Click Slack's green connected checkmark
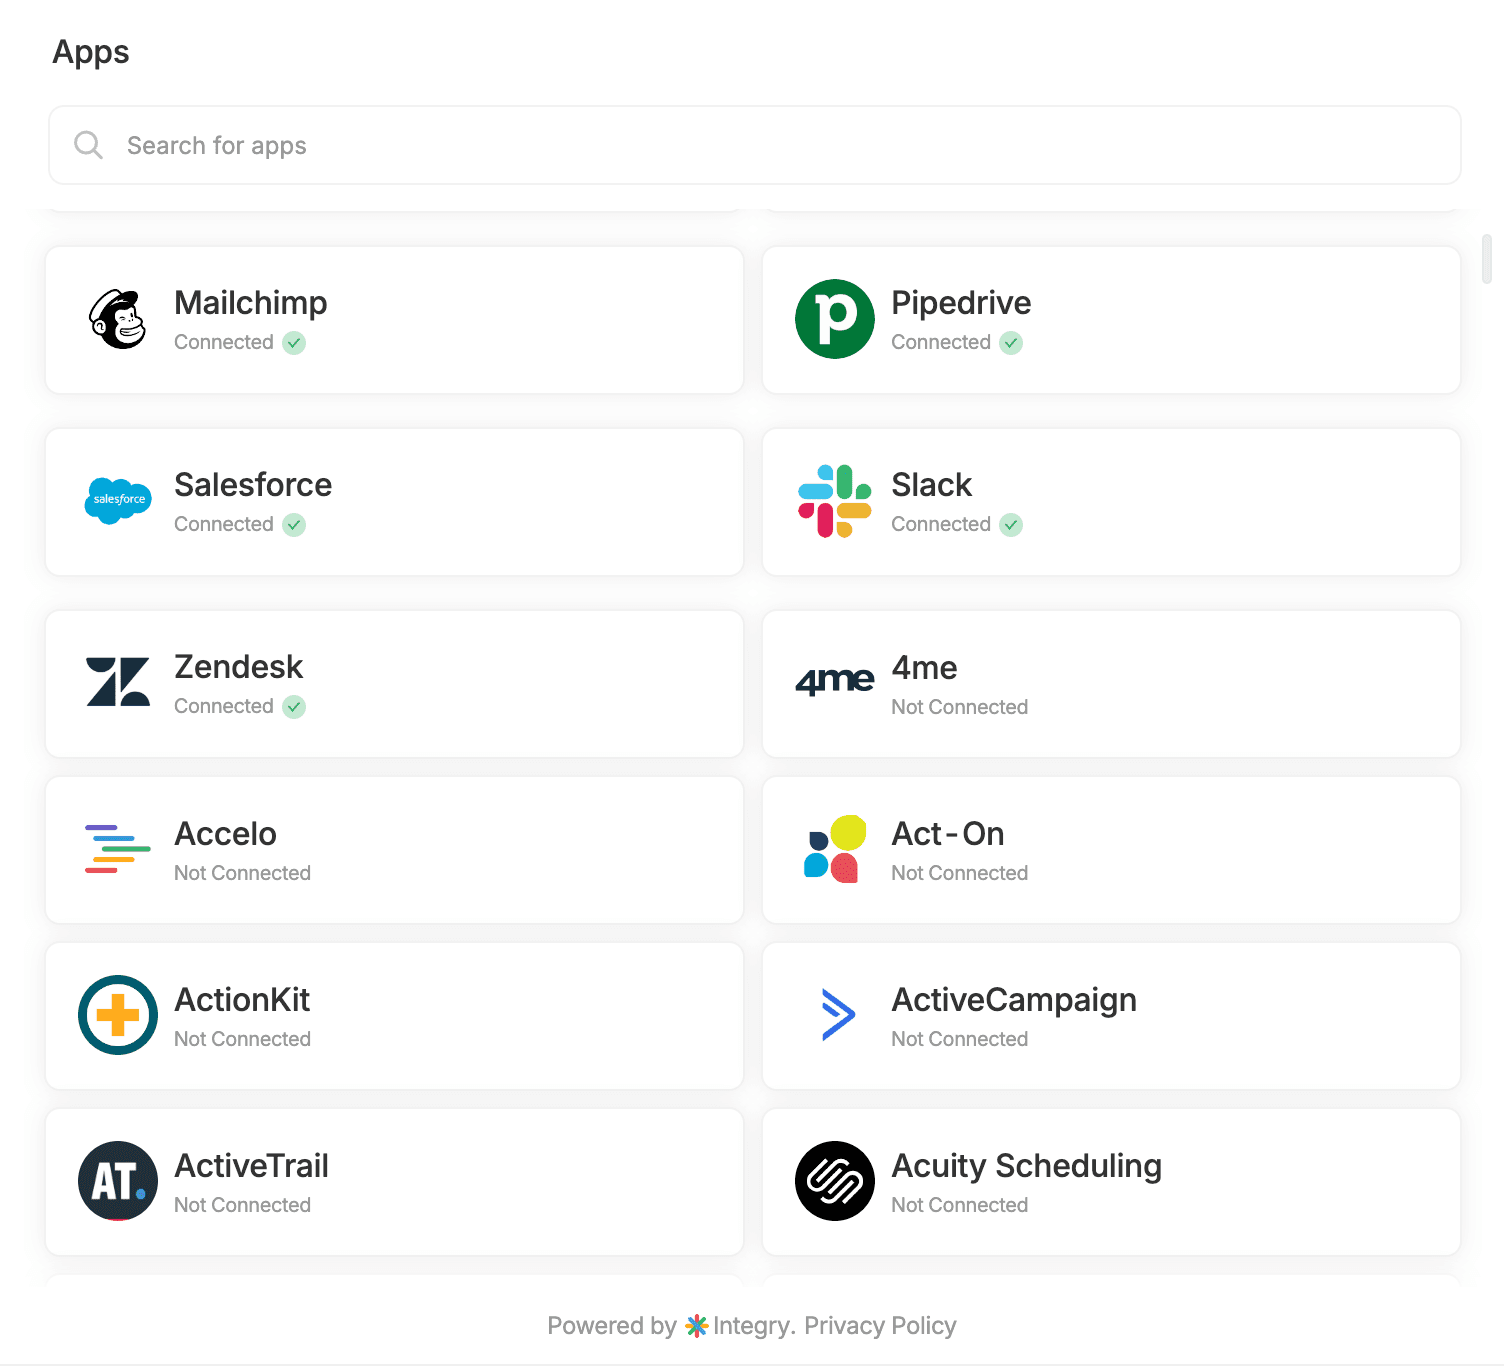Screen dimensions: 1504x1366 pos(1011,525)
